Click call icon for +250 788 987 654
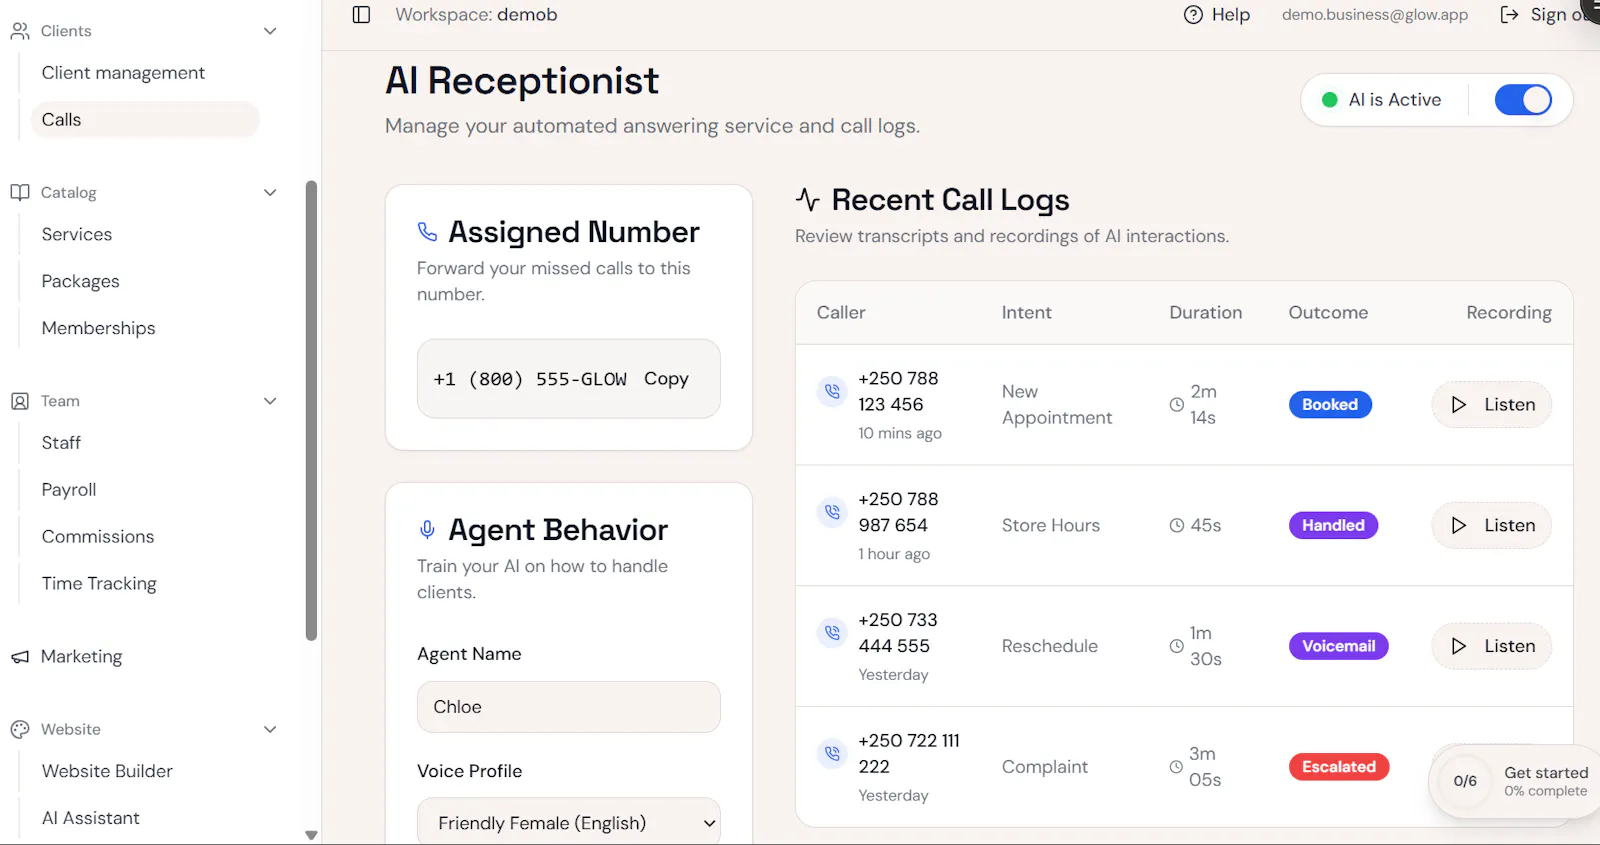This screenshot has height=845, width=1600. click(x=832, y=512)
